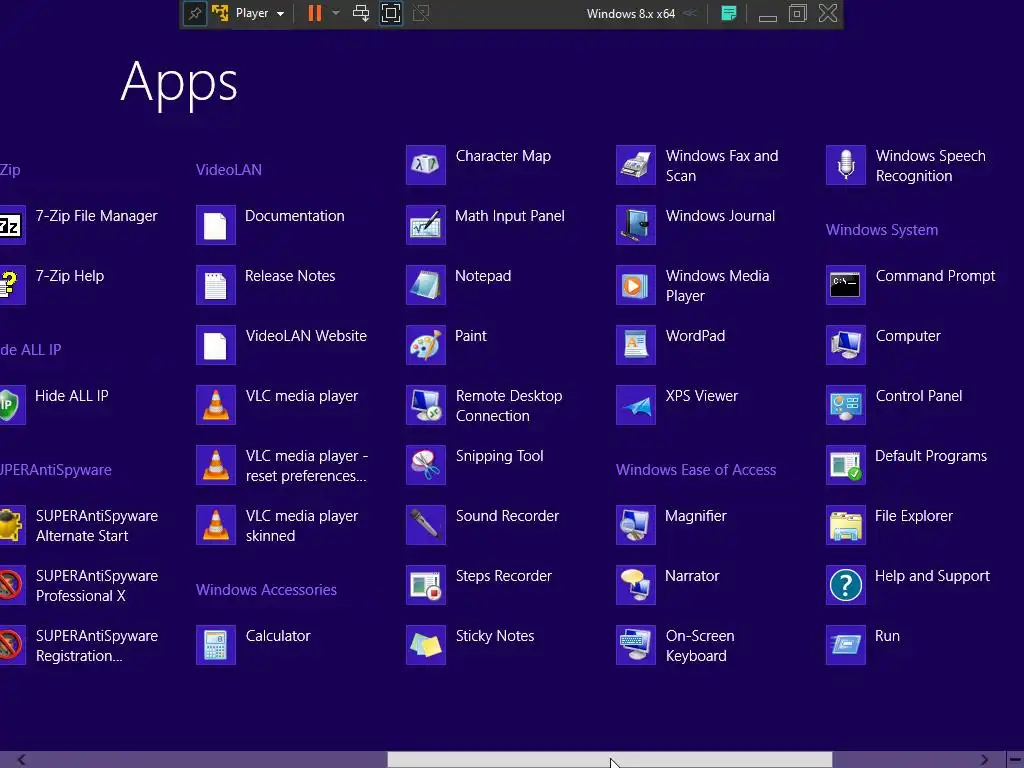
Task: Select the Windows Accessories group heading
Action: [x=266, y=590]
